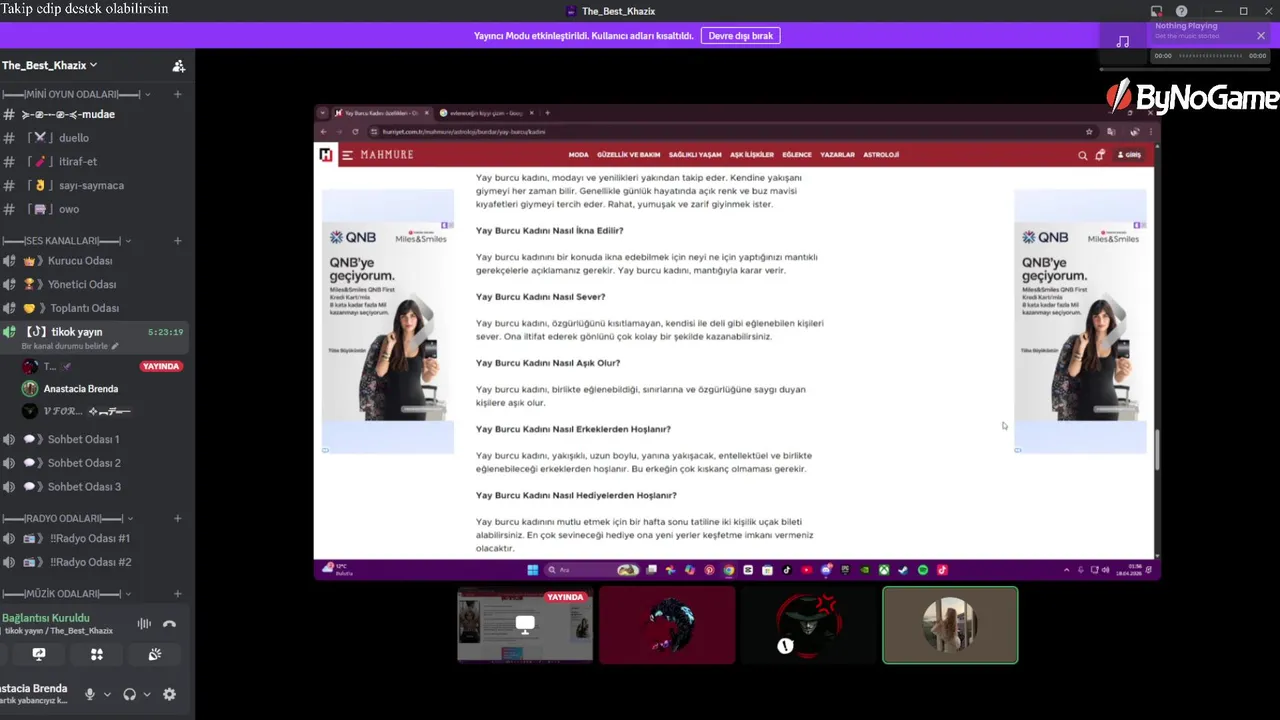Open headphone output options arrow
Image resolution: width=1280 pixels, height=720 pixels.
click(147, 694)
